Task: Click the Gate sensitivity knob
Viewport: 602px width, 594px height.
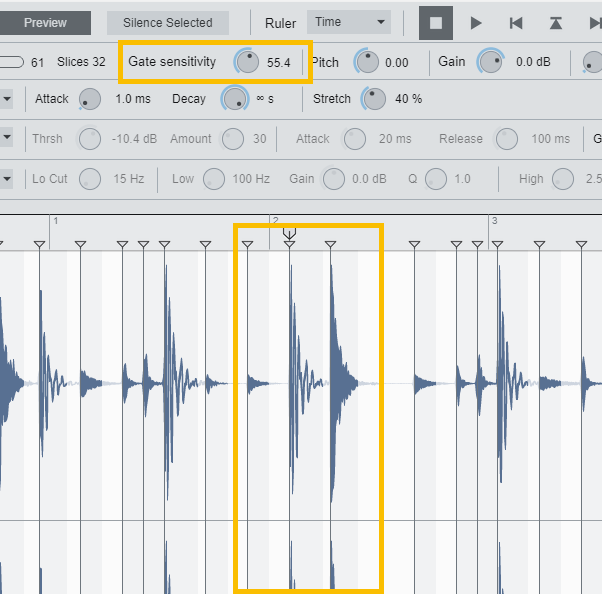Action: [x=246, y=62]
